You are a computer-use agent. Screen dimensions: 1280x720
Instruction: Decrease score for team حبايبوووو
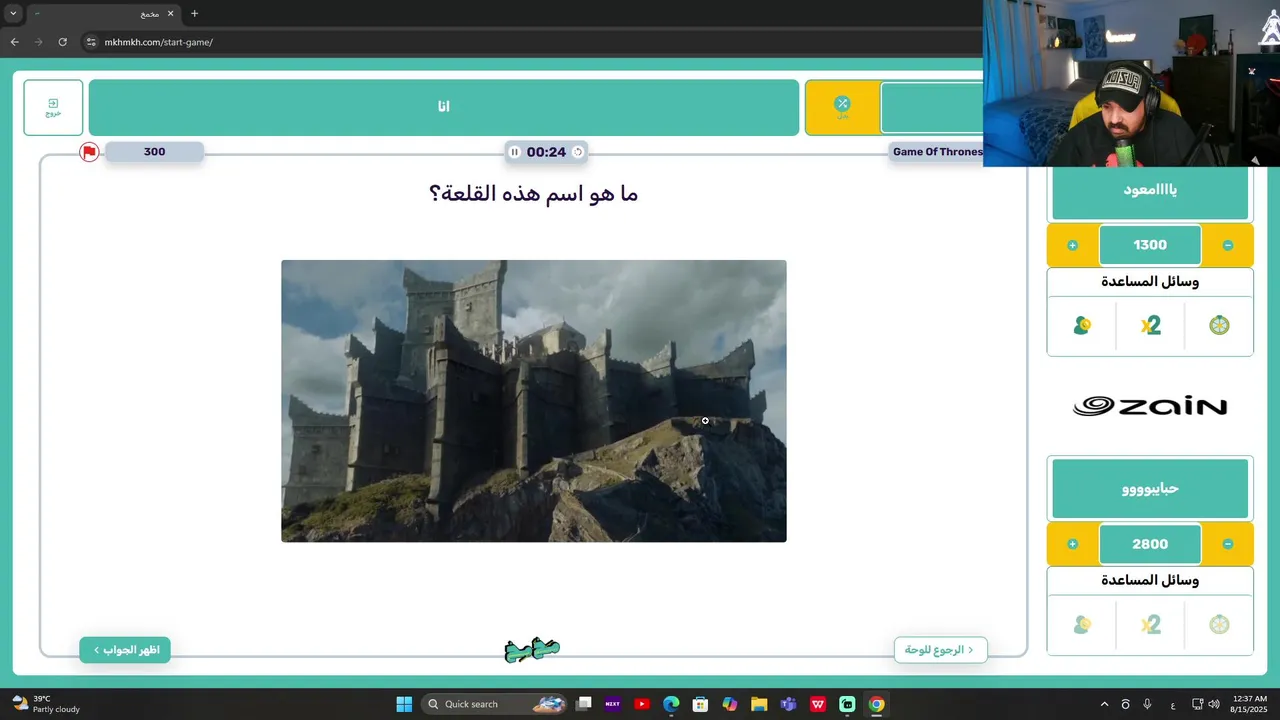click(1228, 544)
